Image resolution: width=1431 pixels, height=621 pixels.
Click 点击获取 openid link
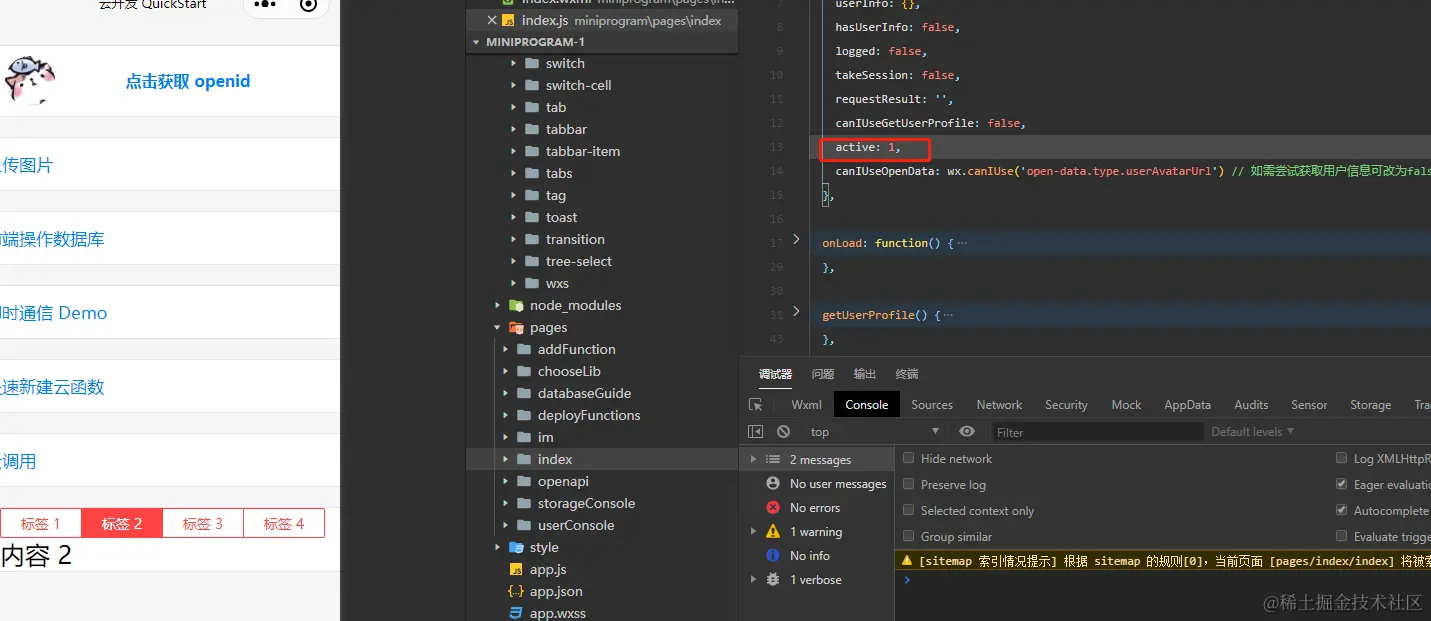(x=188, y=82)
